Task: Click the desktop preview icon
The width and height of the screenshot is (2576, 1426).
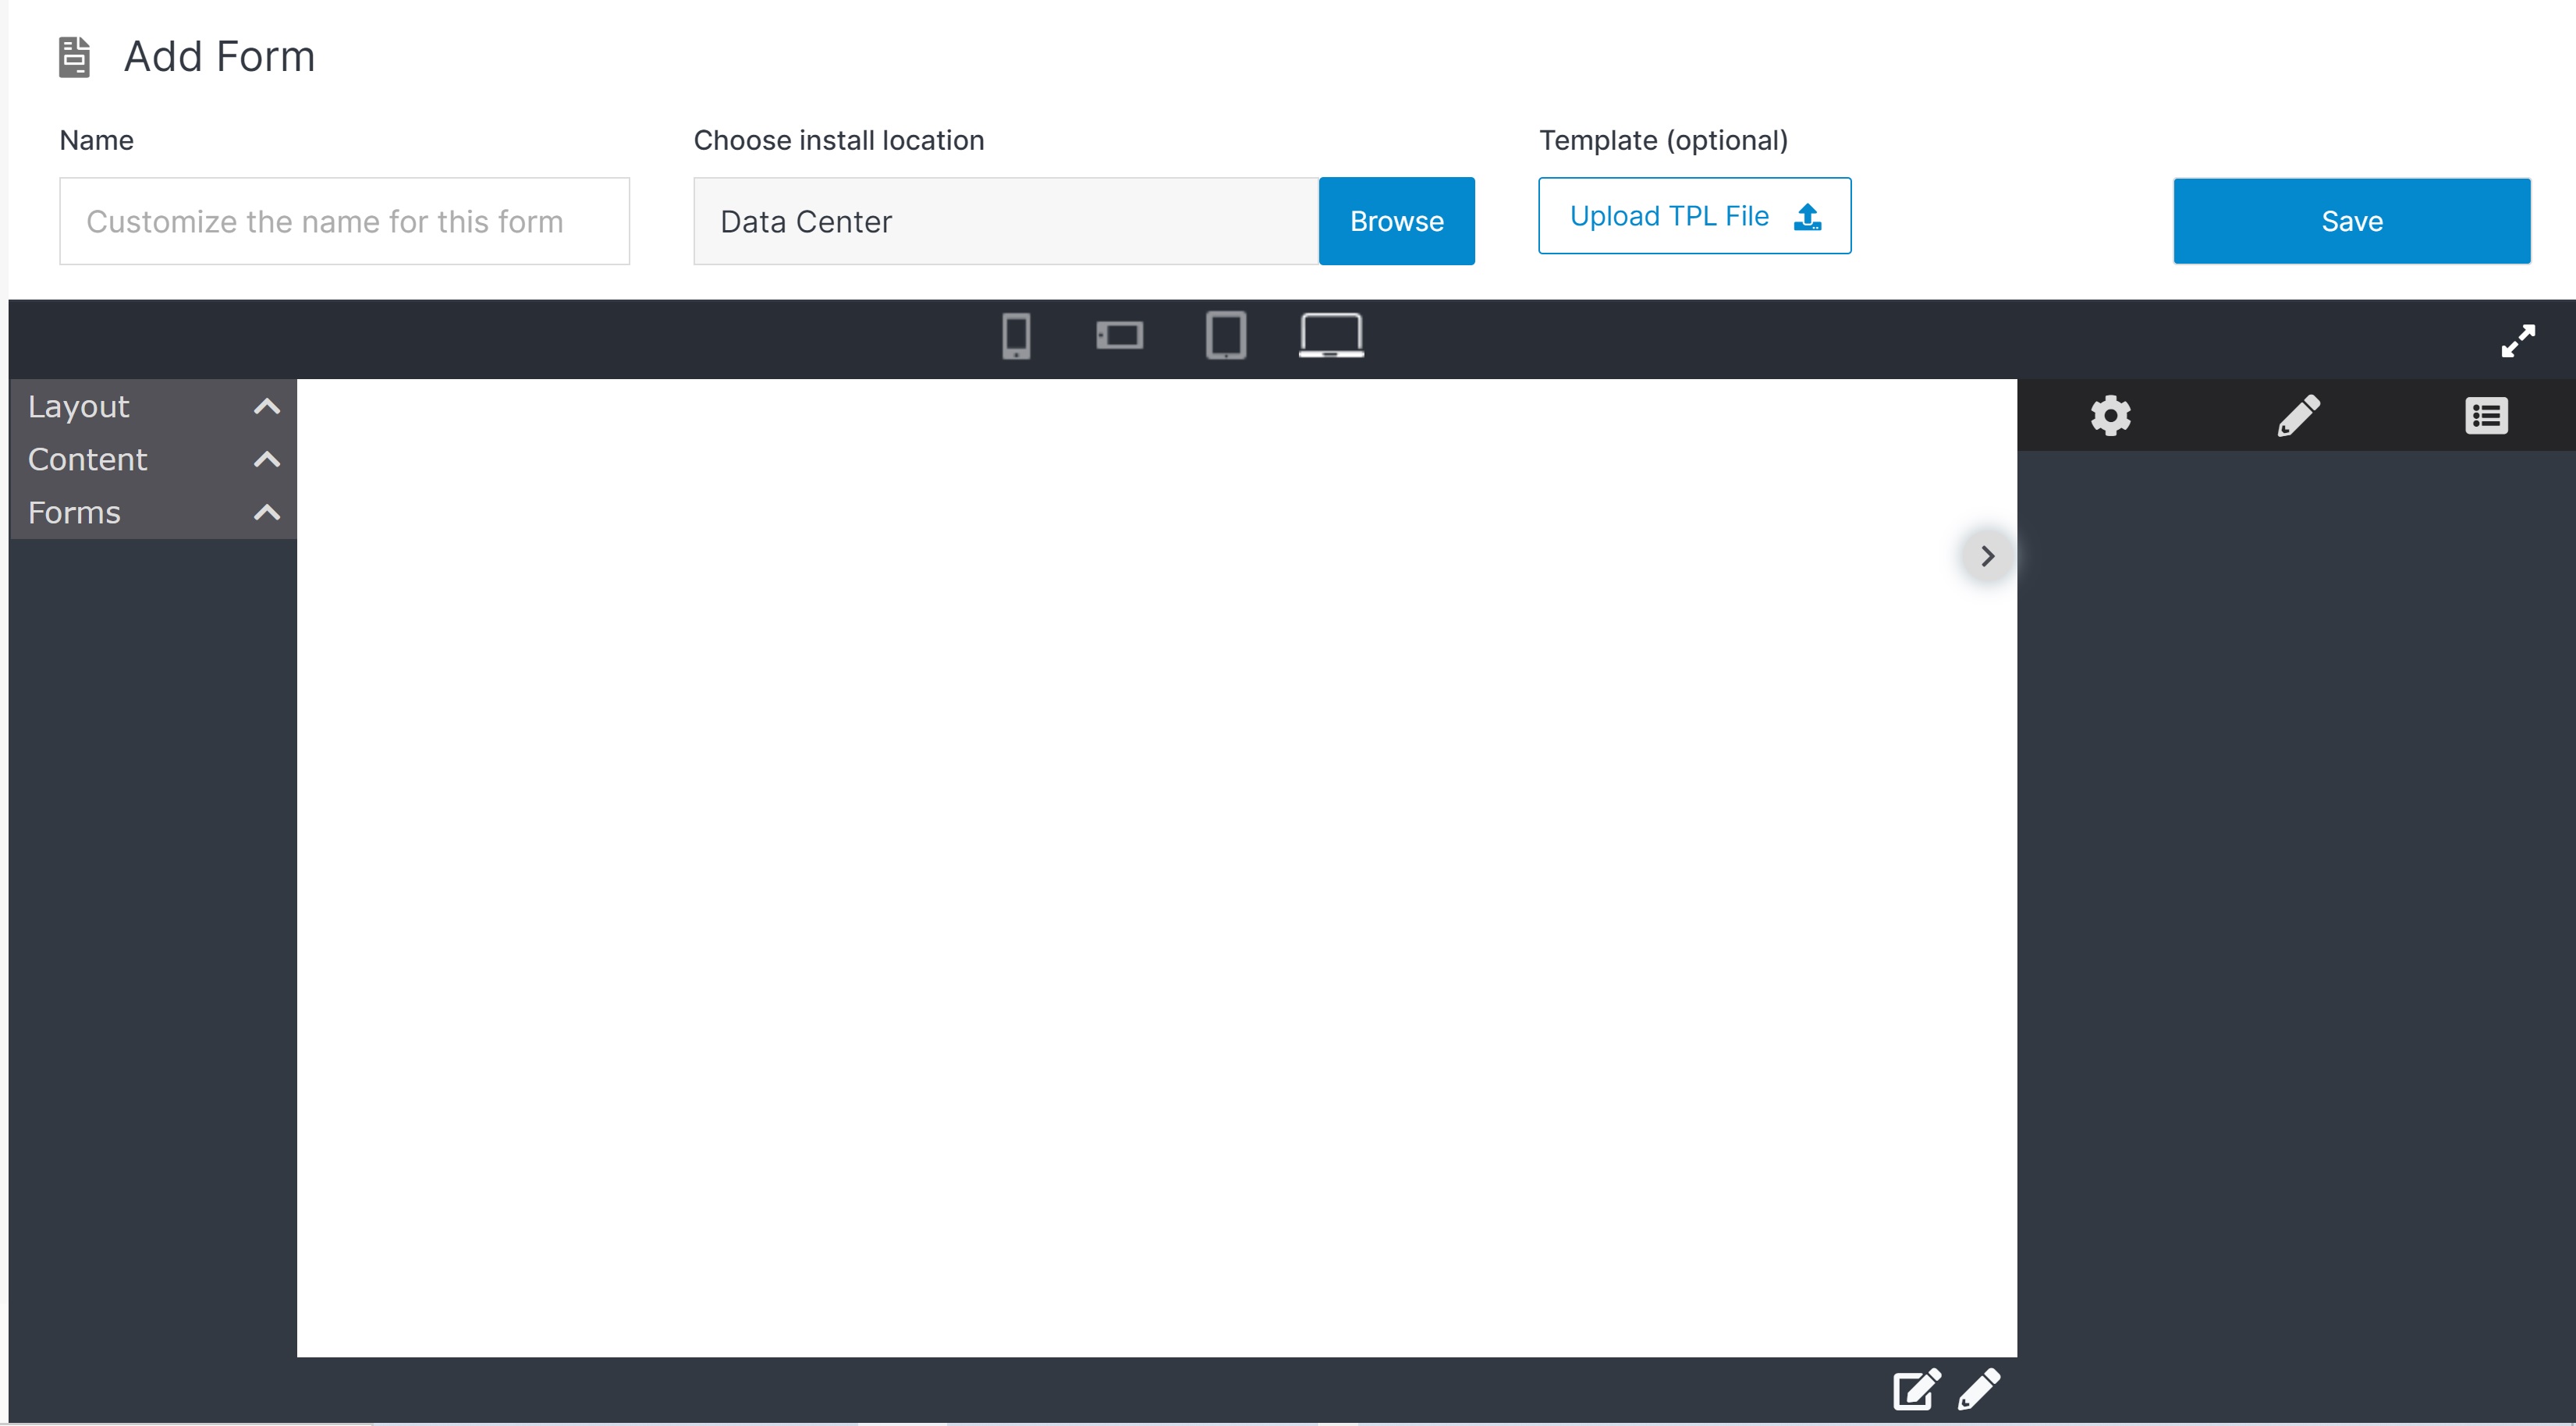Action: pos(1329,335)
